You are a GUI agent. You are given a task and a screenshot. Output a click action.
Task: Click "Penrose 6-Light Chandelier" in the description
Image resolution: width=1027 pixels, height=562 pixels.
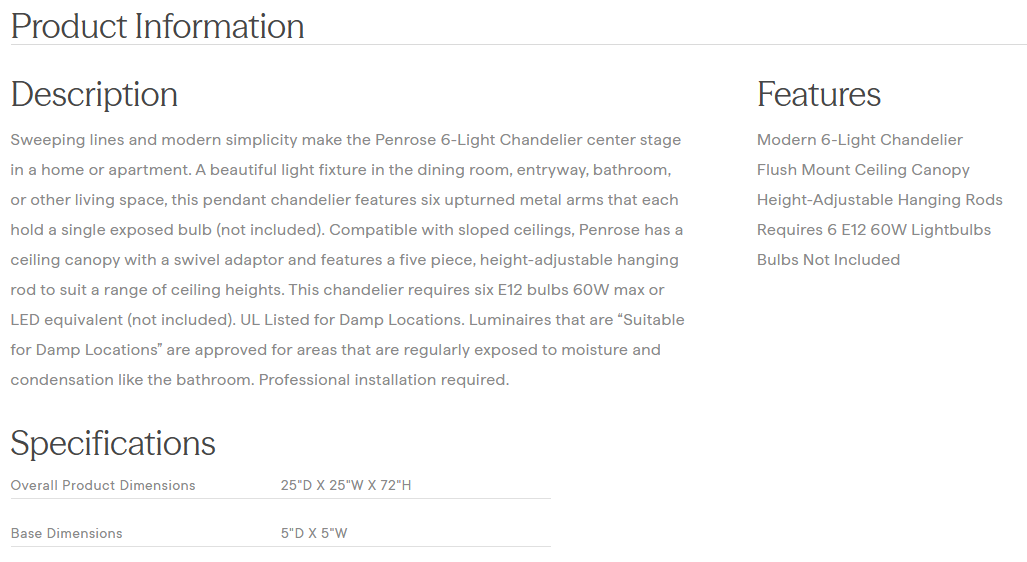tap(482, 140)
